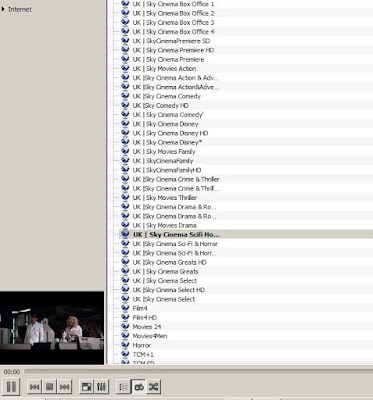The image size is (373, 400).
Task: Click globe icon beside Sky Cinema Box Office 2
Action: (125, 13)
